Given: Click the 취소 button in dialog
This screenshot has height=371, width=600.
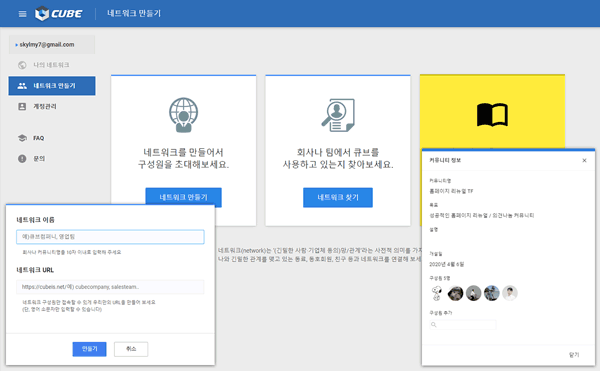Looking at the screenshot, I should [x=131, y=349].
